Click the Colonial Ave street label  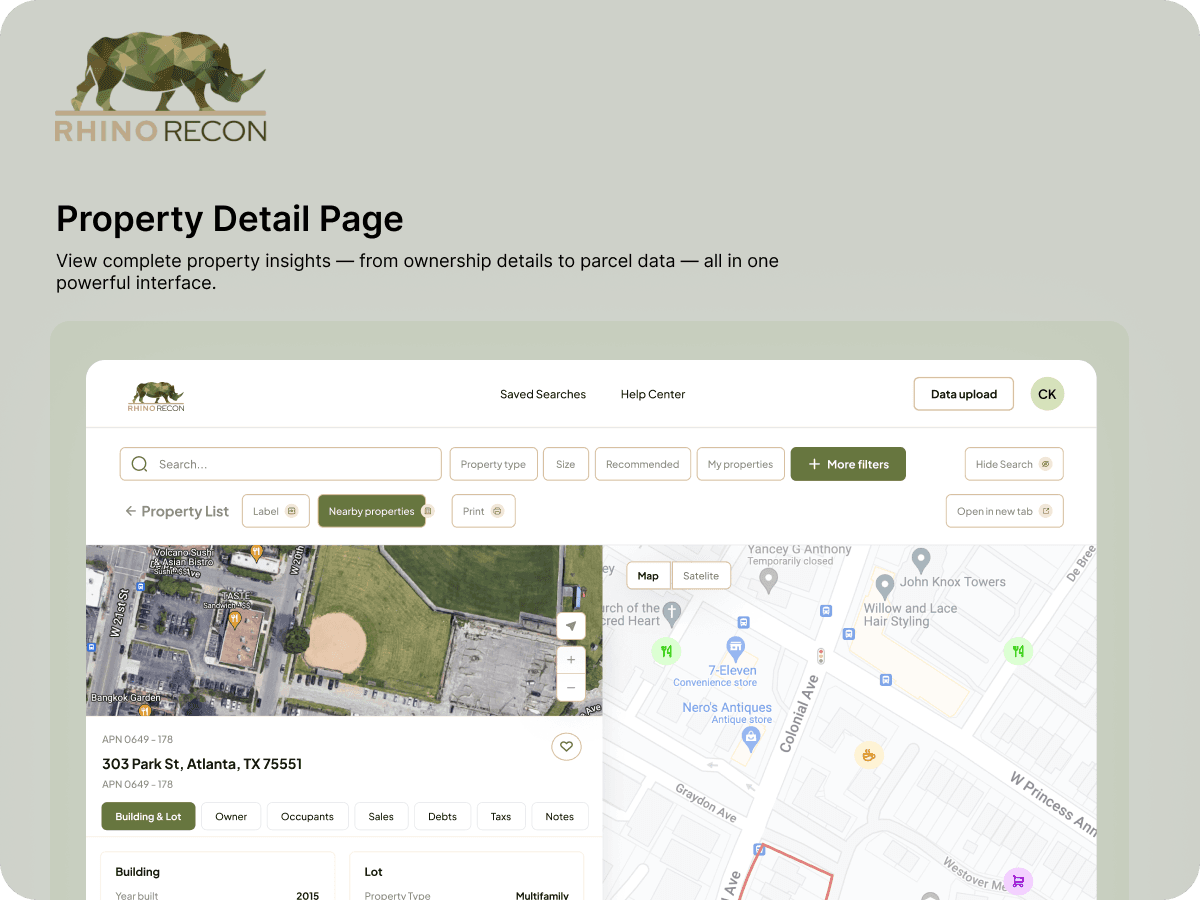point(800,713)
